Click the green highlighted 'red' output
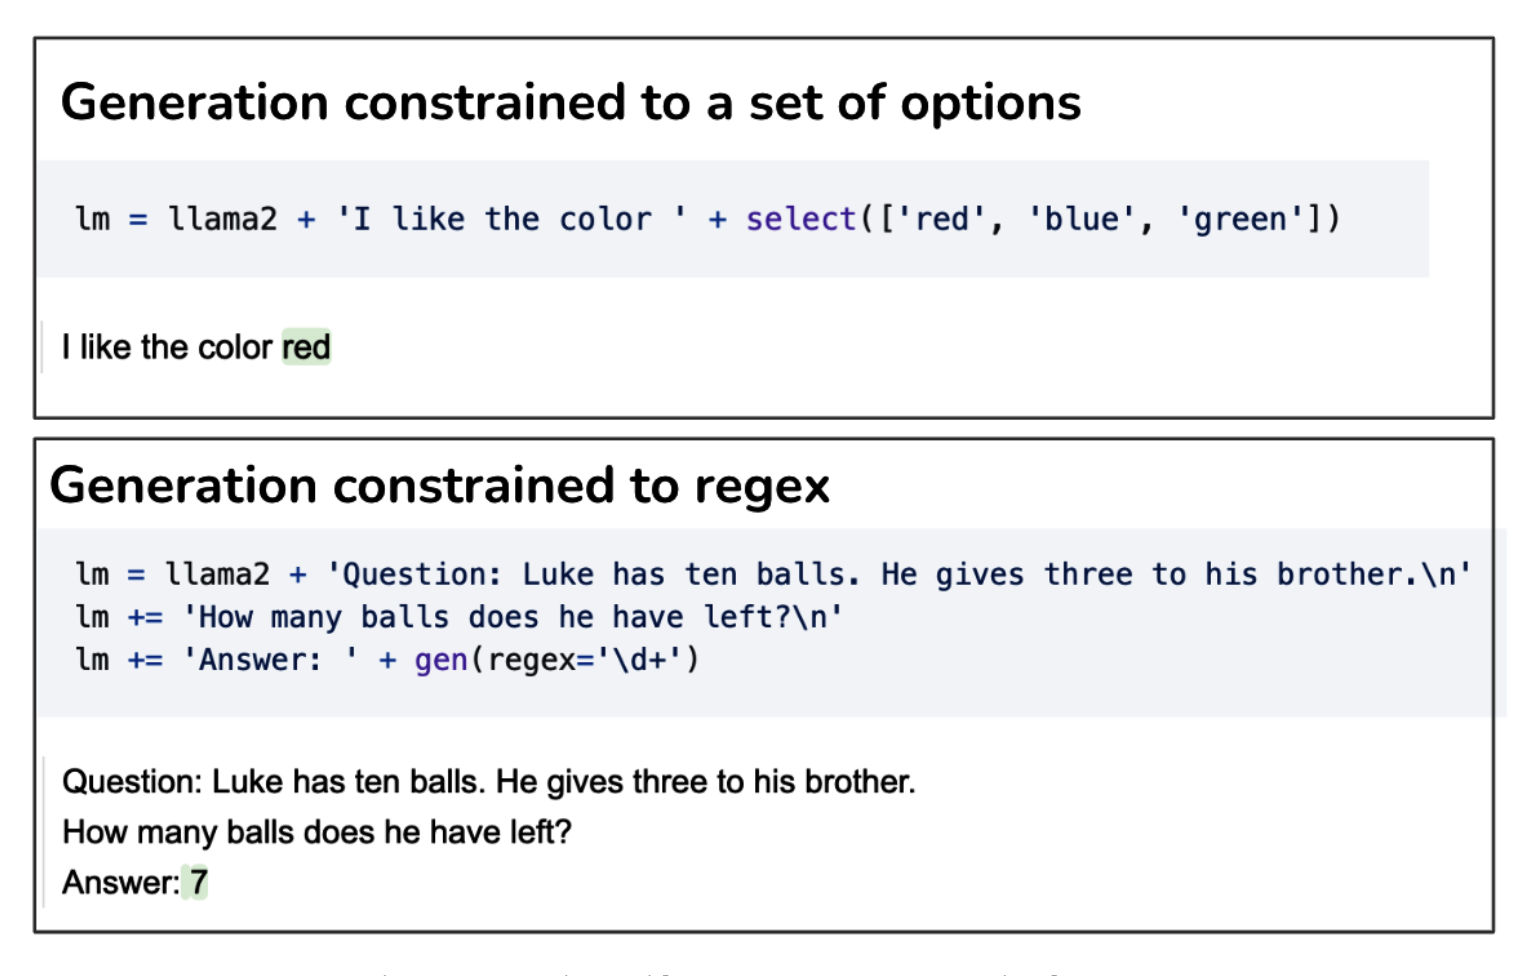Viewport: 1538px width, 976px height. click(306, 347)
